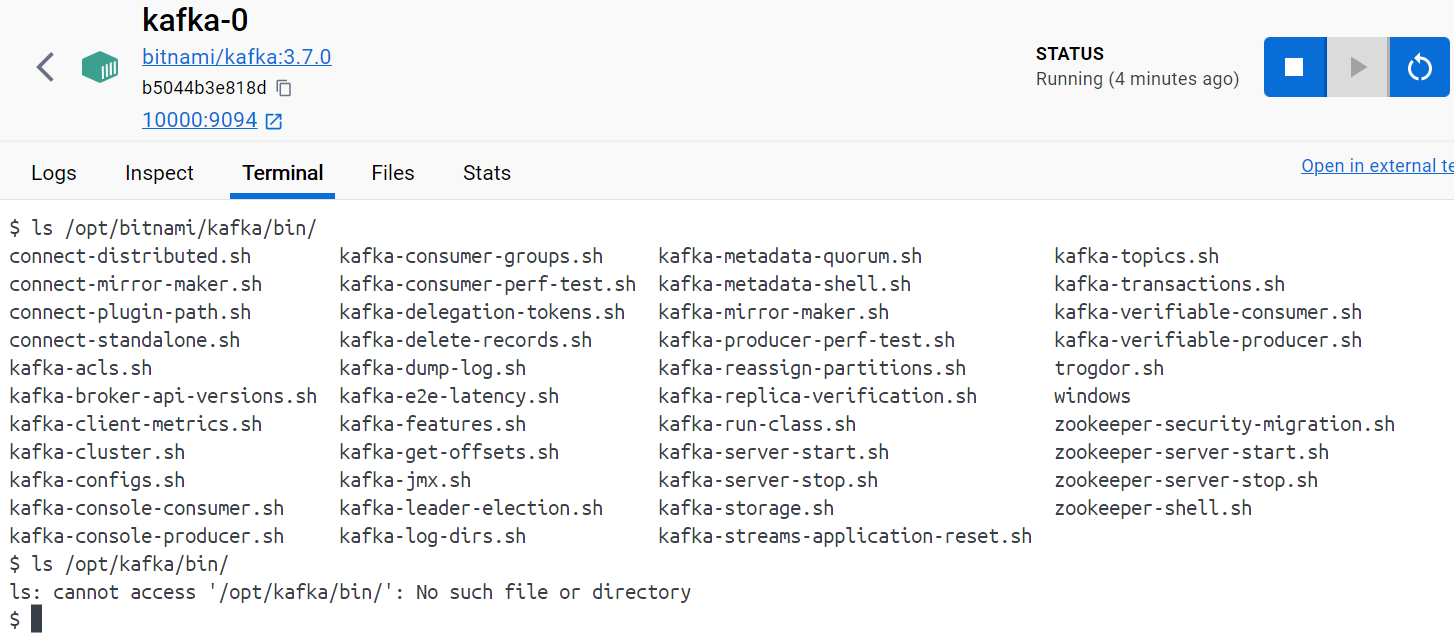Click kafka-jmx.sh file name

[405, 480]
